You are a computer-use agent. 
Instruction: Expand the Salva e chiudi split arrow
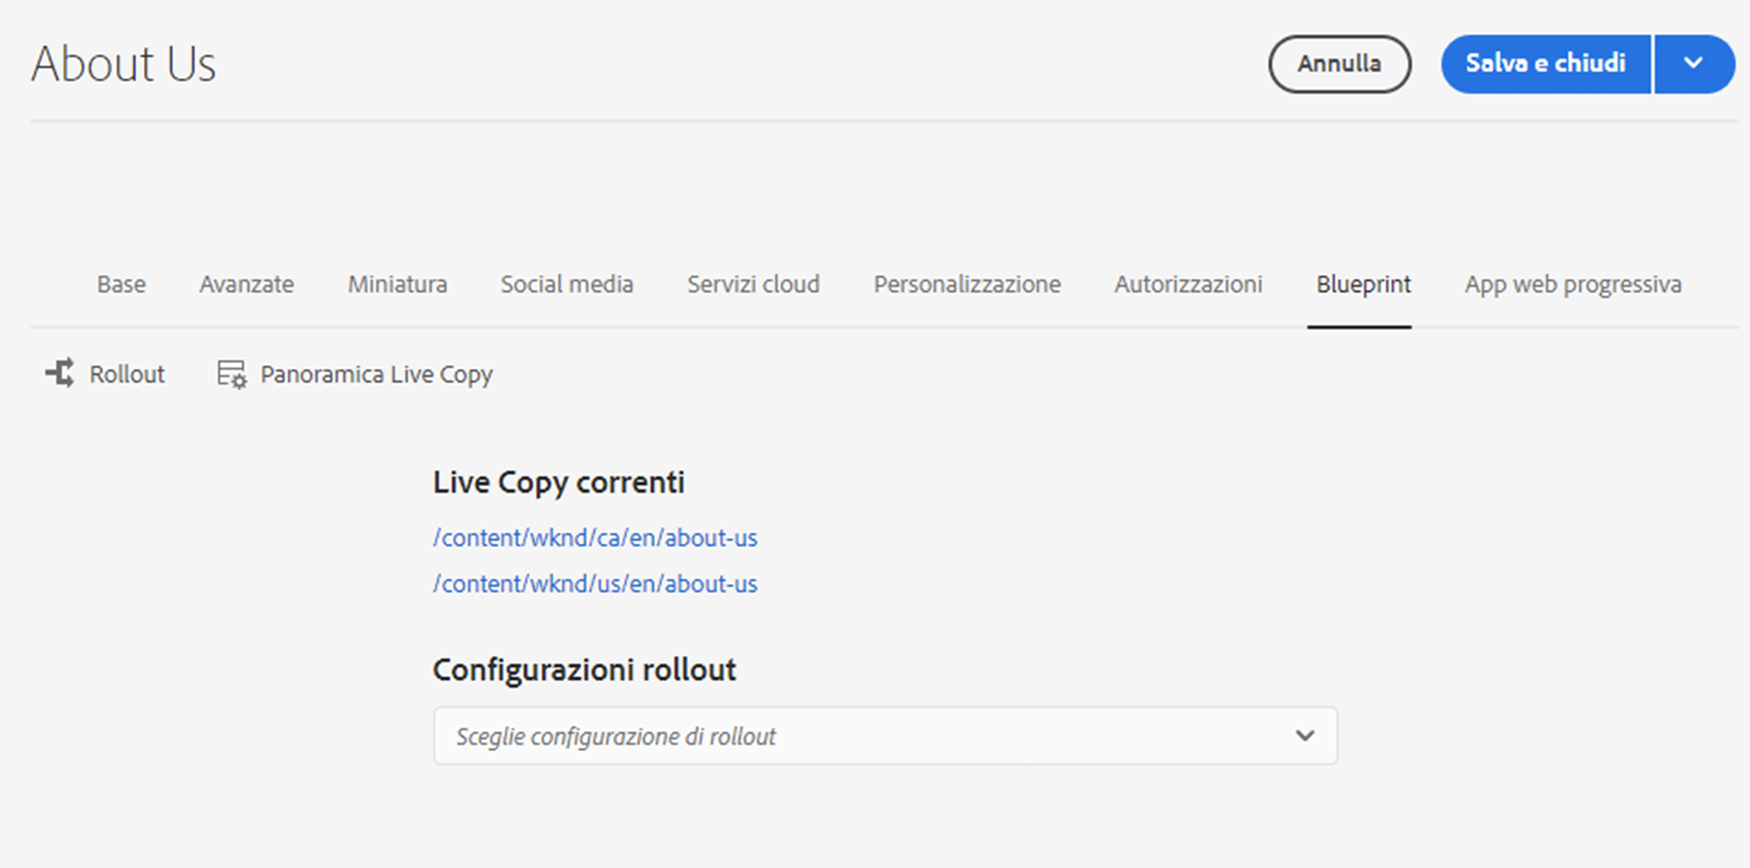[1693, 64]
